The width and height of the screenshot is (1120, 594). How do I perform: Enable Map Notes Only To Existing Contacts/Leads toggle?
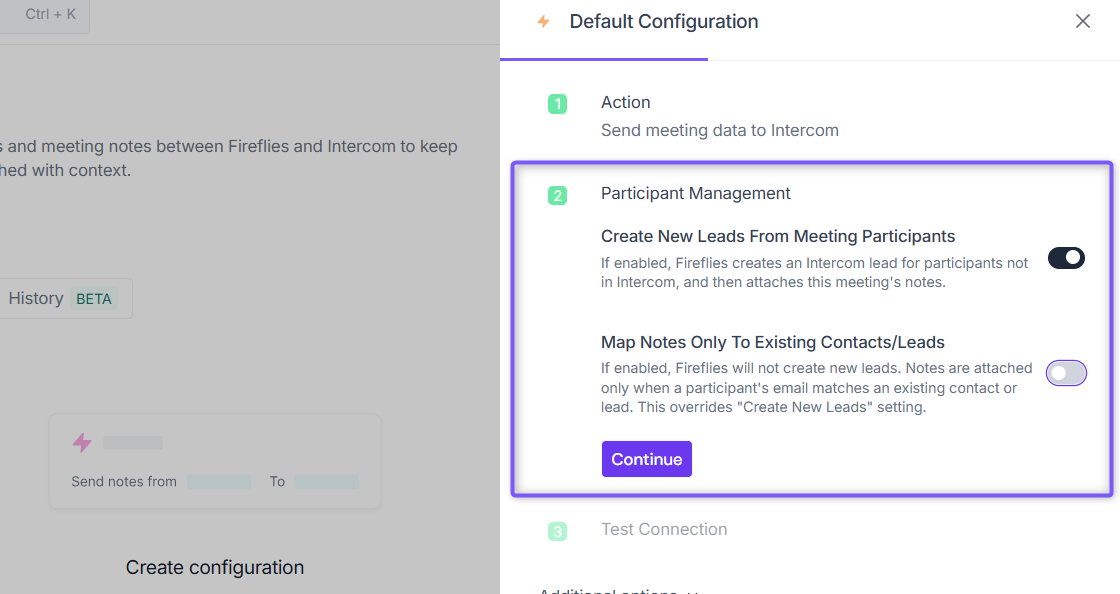[x=1066, y=373]
